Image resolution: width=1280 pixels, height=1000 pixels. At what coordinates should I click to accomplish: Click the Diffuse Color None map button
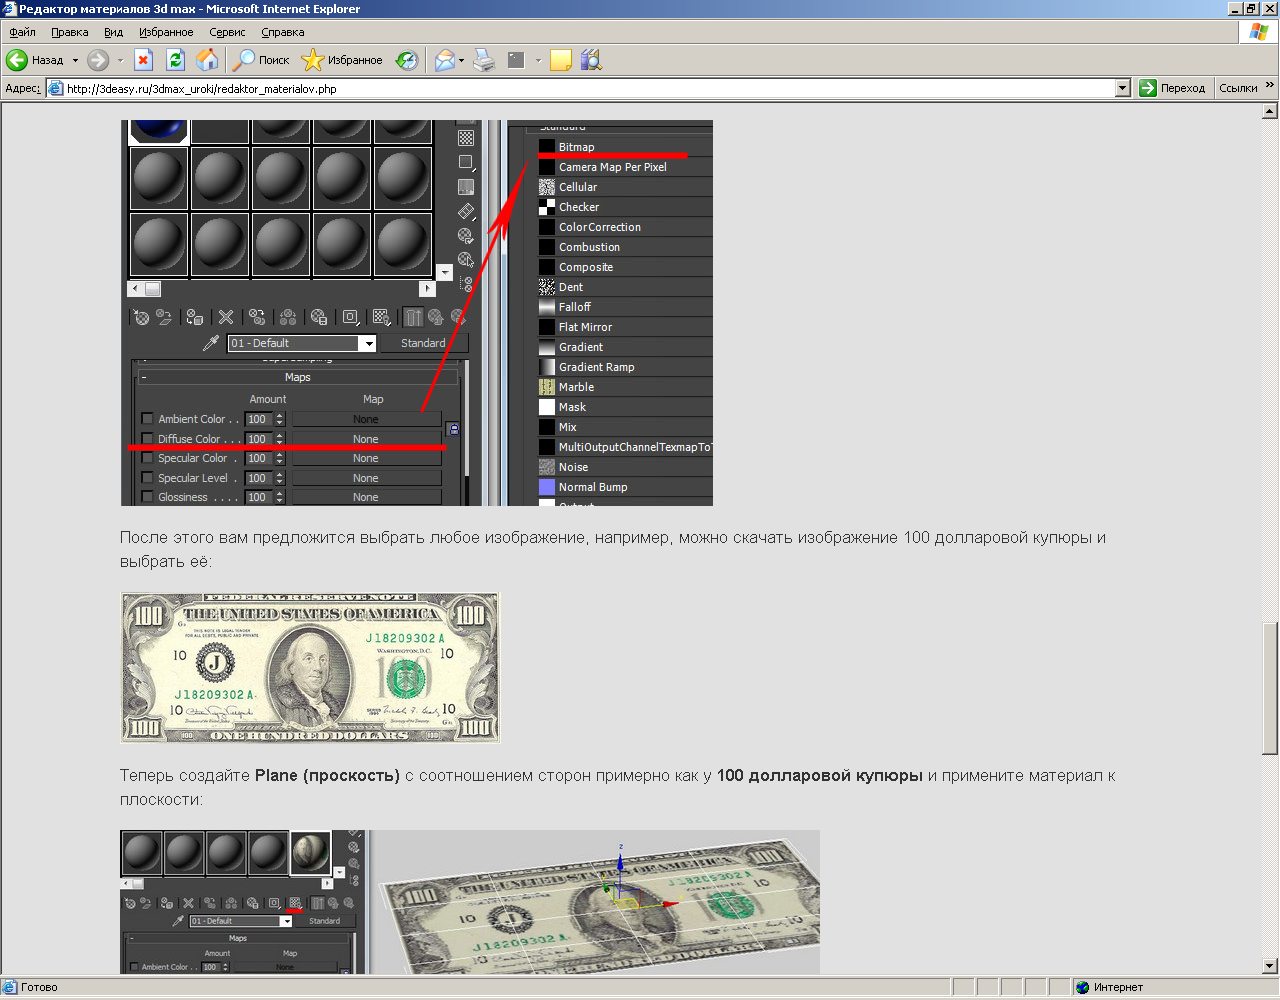pyautogui.click(x=366, y=439)
